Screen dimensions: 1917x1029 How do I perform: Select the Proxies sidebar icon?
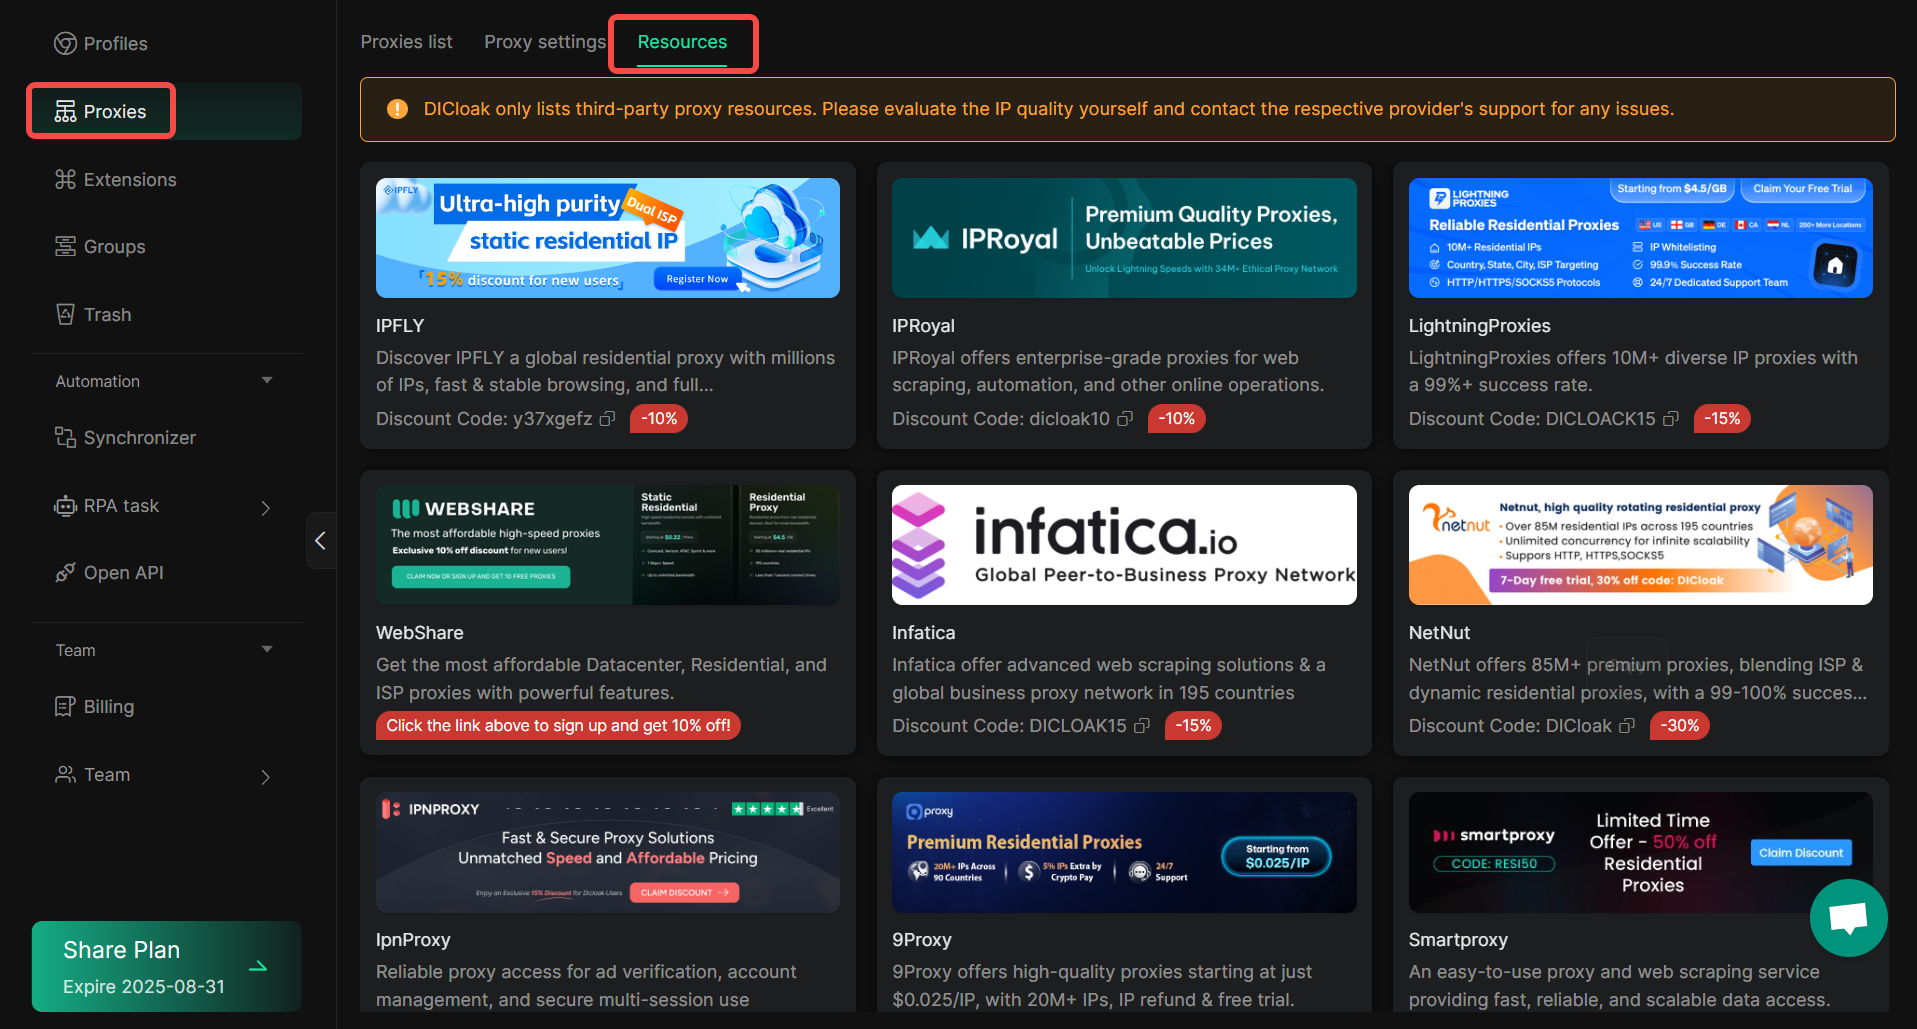tap(65, 112)
